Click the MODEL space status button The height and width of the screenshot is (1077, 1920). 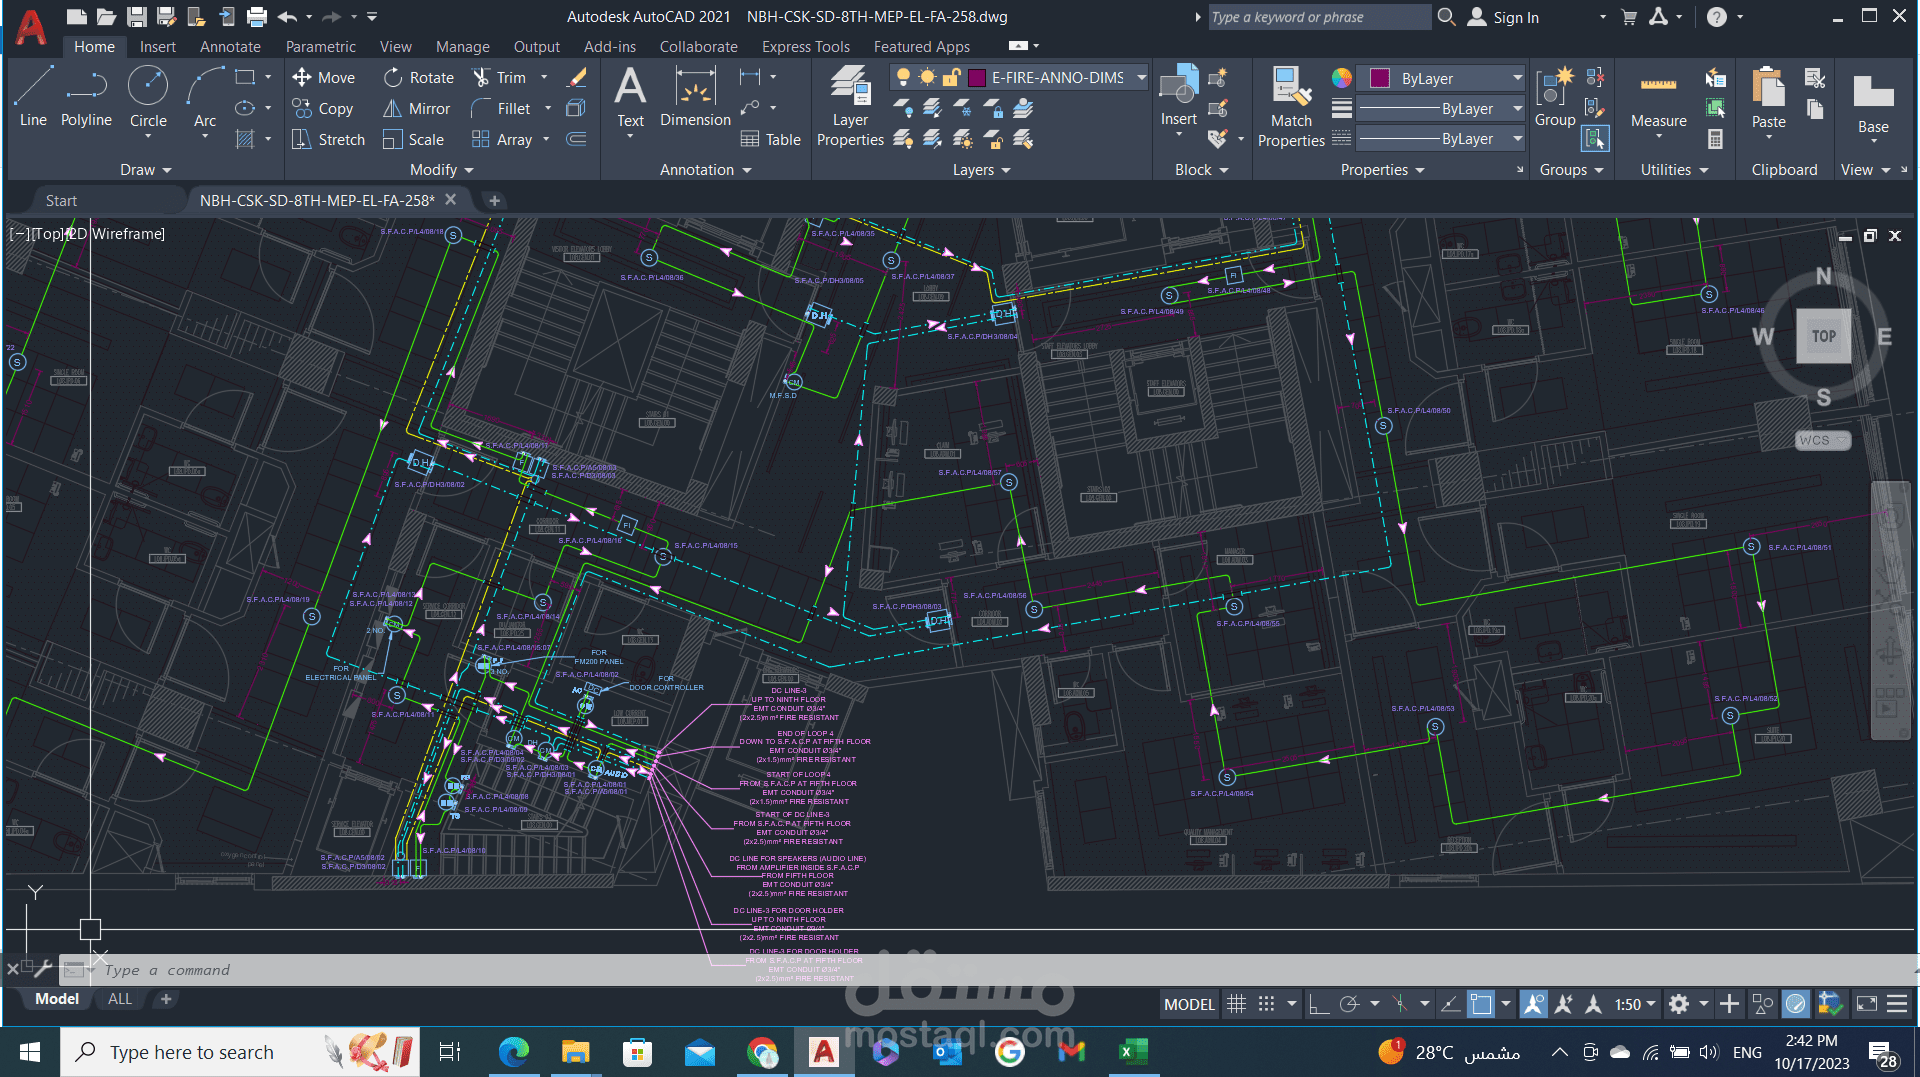pyautogui.click(x=1189, y=1004)
